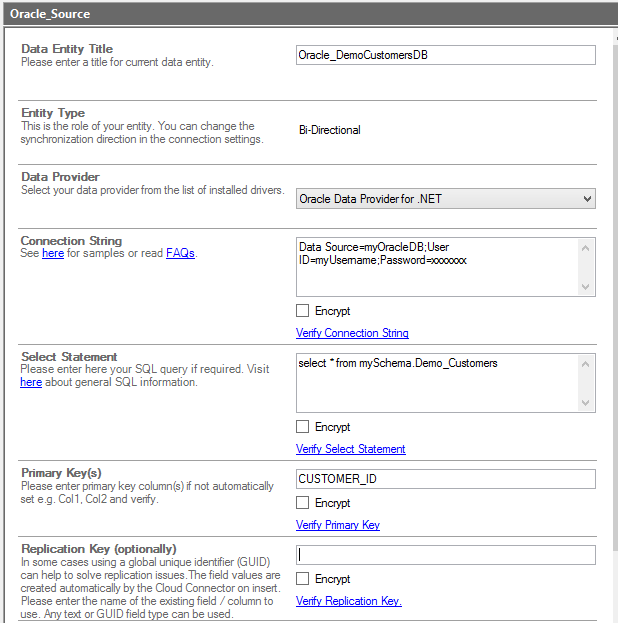Click the Verify Select Statement link
Screen dimensions: 618x623
pos(350,449)
